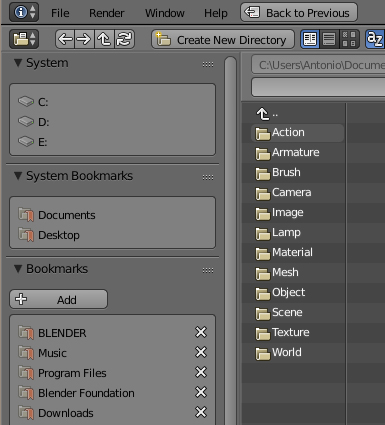This screenshot has height=425, width=385.
Task: Open the Window menu
Action: pyautogui.click(x=165, y=13)
